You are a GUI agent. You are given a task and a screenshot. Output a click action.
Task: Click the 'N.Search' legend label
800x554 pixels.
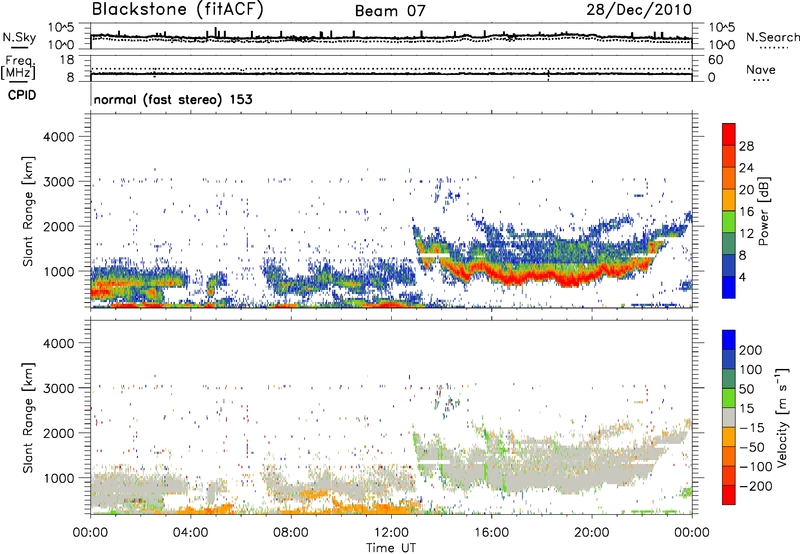coord(772,37)
